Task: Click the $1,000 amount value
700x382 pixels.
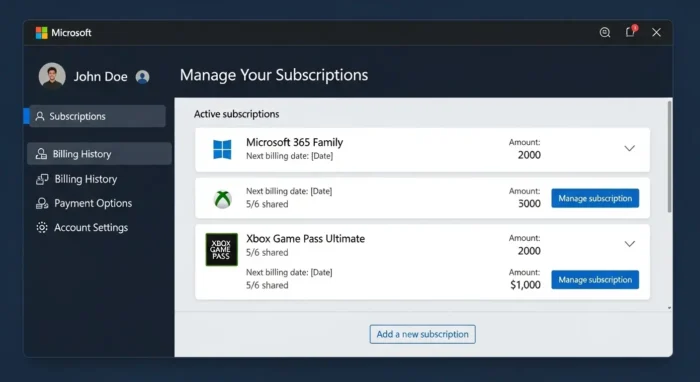Action: coord(525,285)
